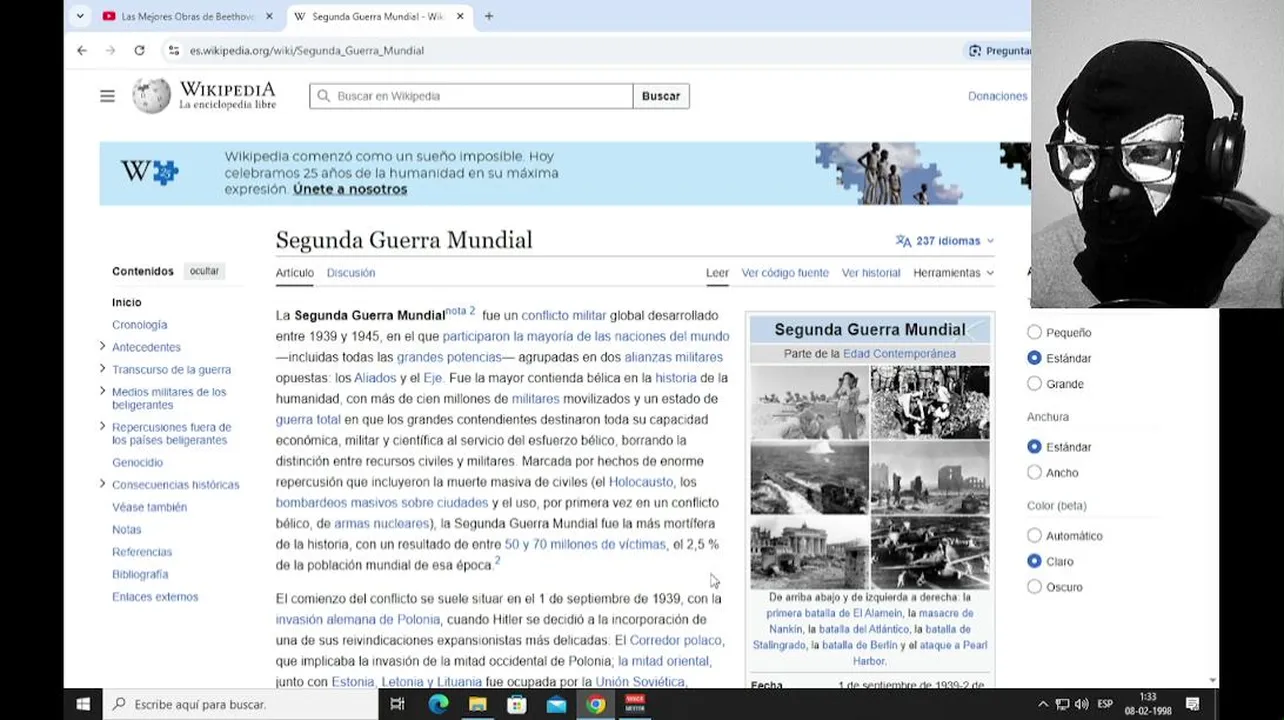
Task: Open the Brandenburg Gate infobox photo
Action: click(x=810, y=552)
